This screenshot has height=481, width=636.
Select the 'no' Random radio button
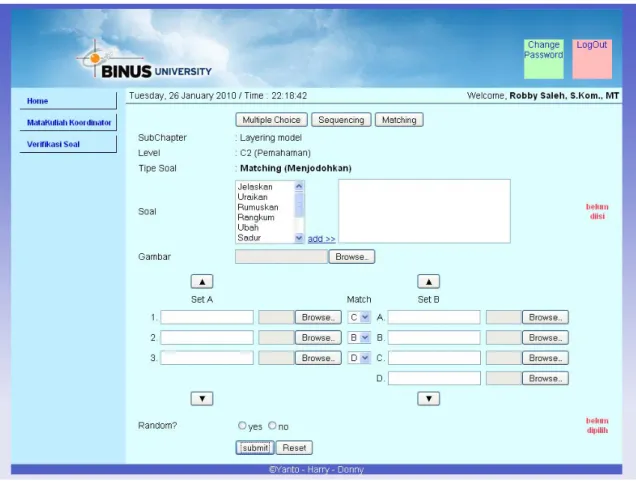pyautogui.click(x=272, y=425)
